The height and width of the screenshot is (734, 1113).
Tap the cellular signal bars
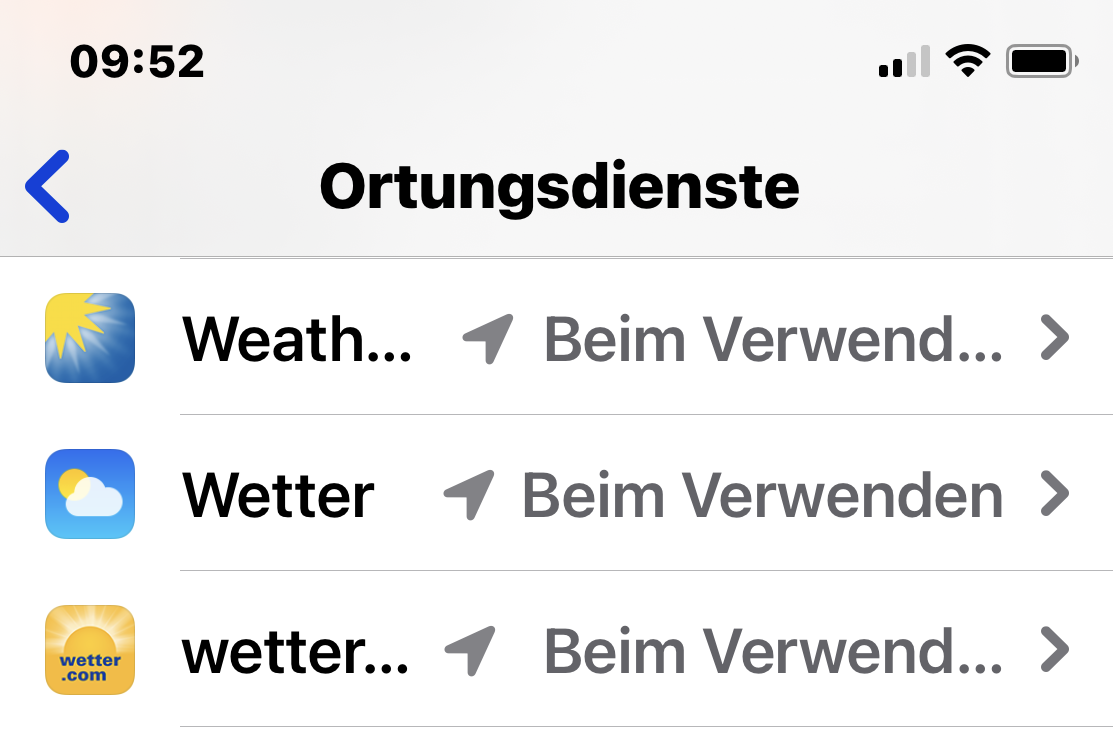[x=904, y=62]
